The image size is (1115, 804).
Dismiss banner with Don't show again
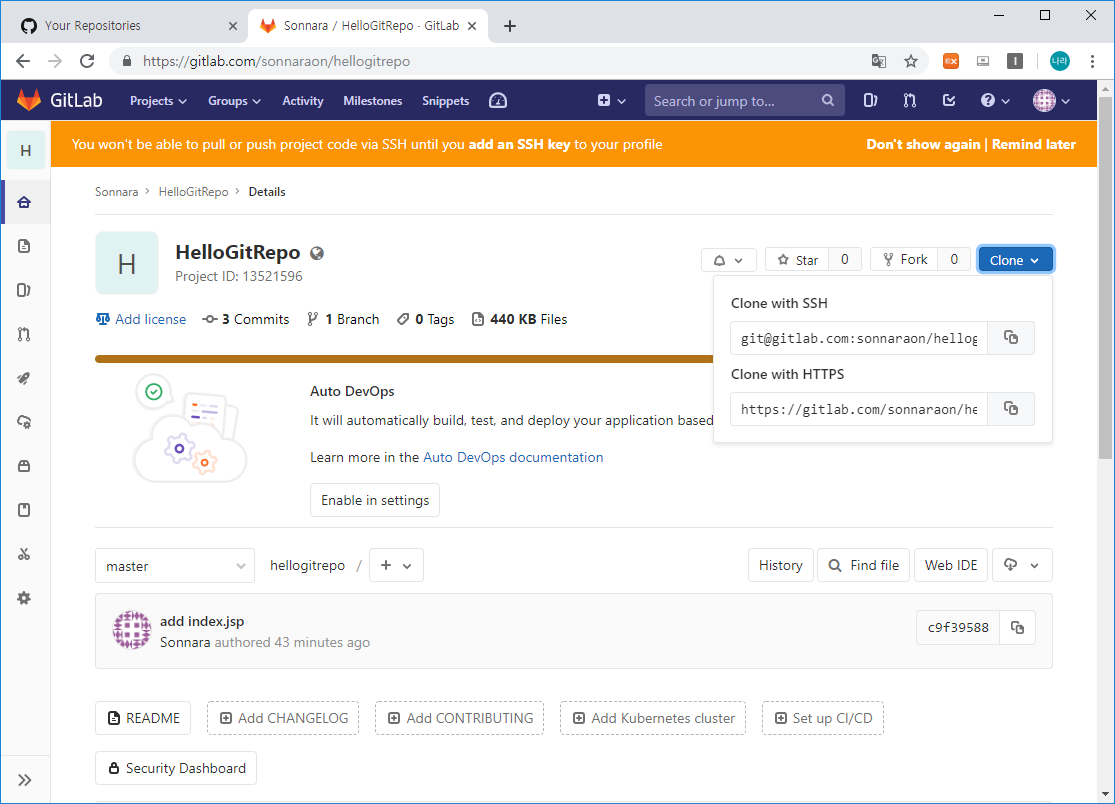[x=923, y=144]
